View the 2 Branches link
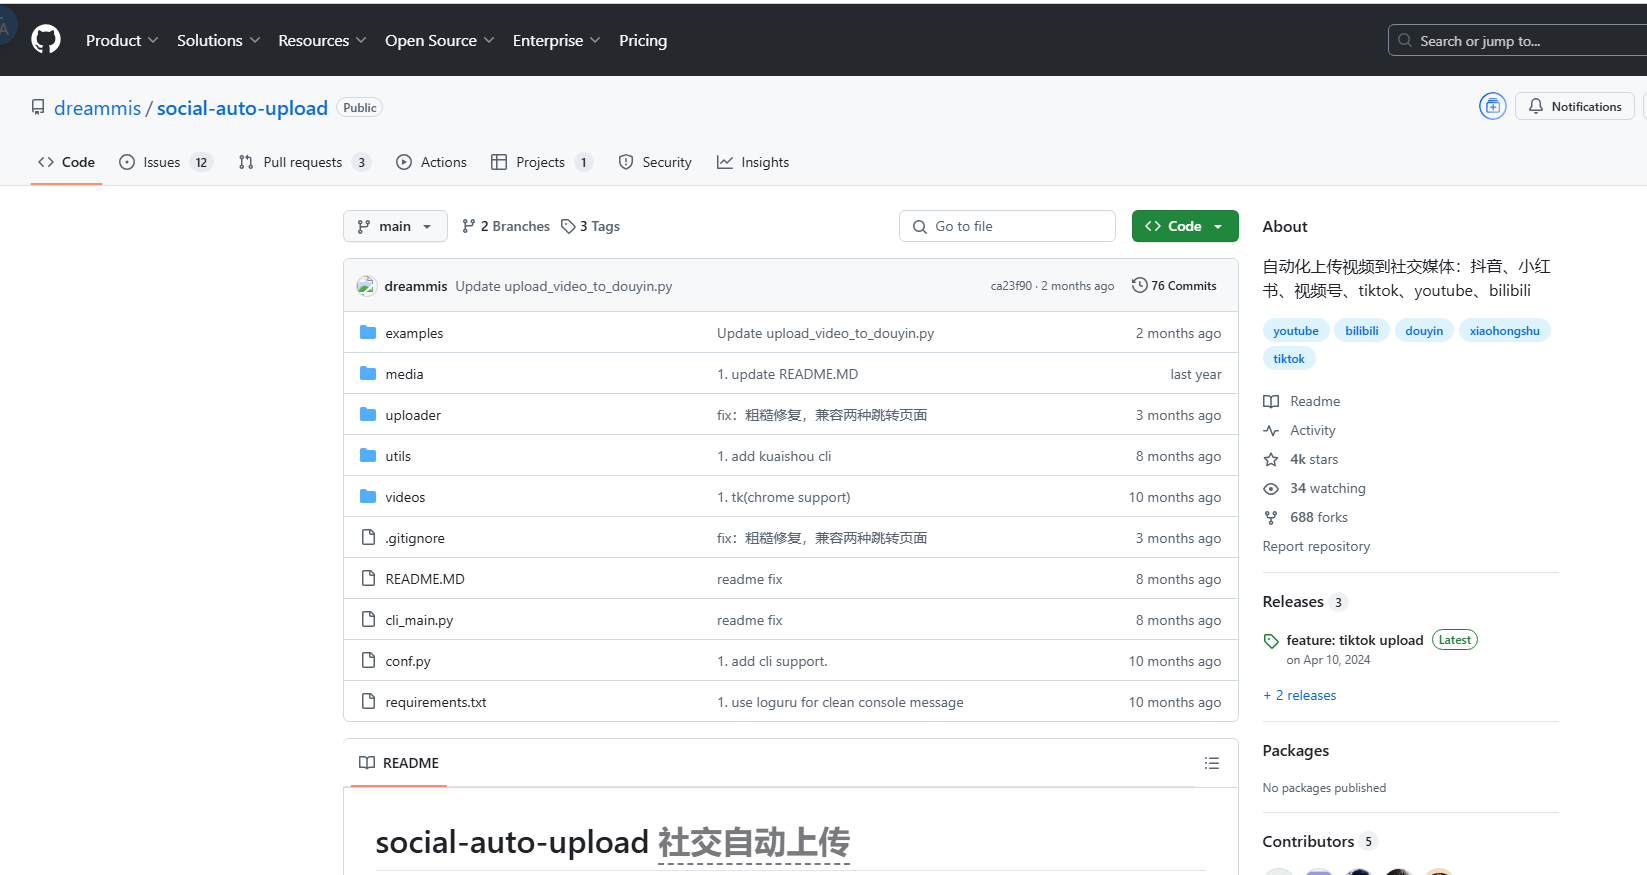 [x=506, y=226]
